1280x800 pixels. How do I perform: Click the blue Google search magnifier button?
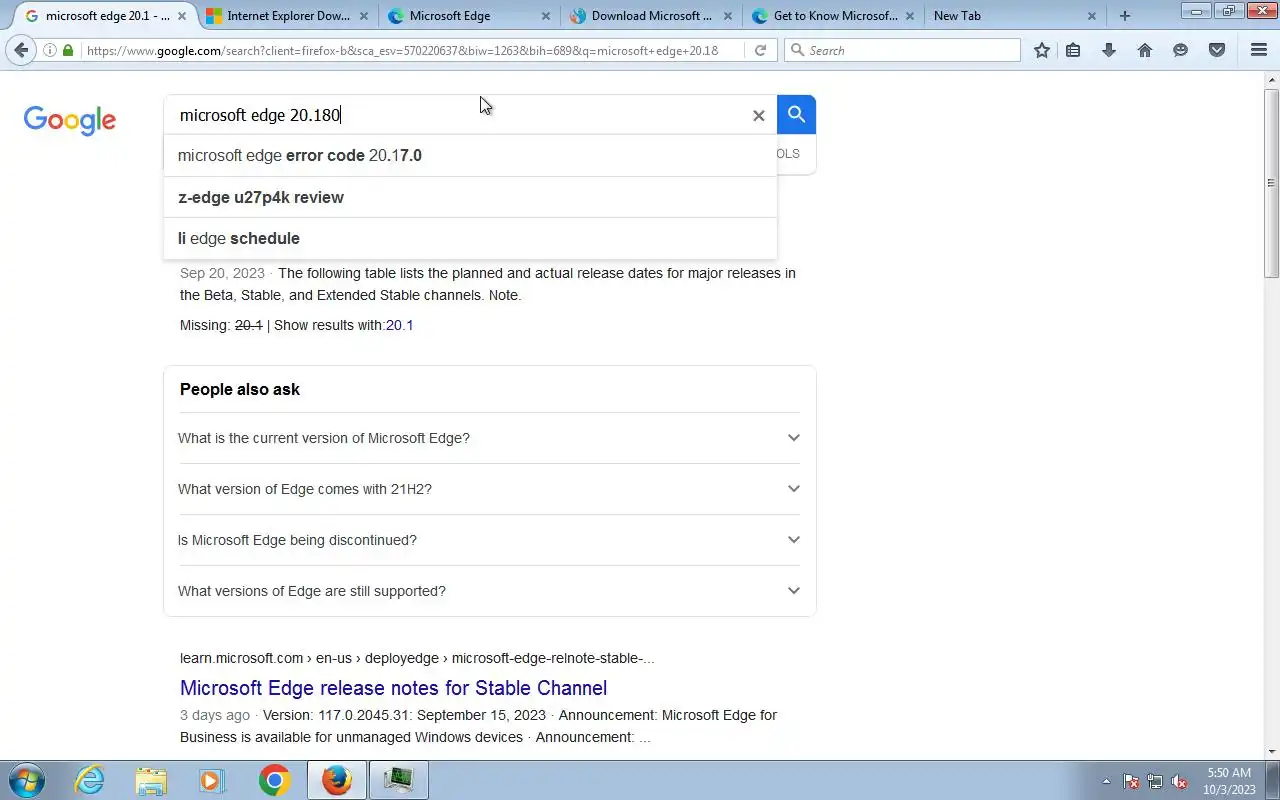click(796, 115)
